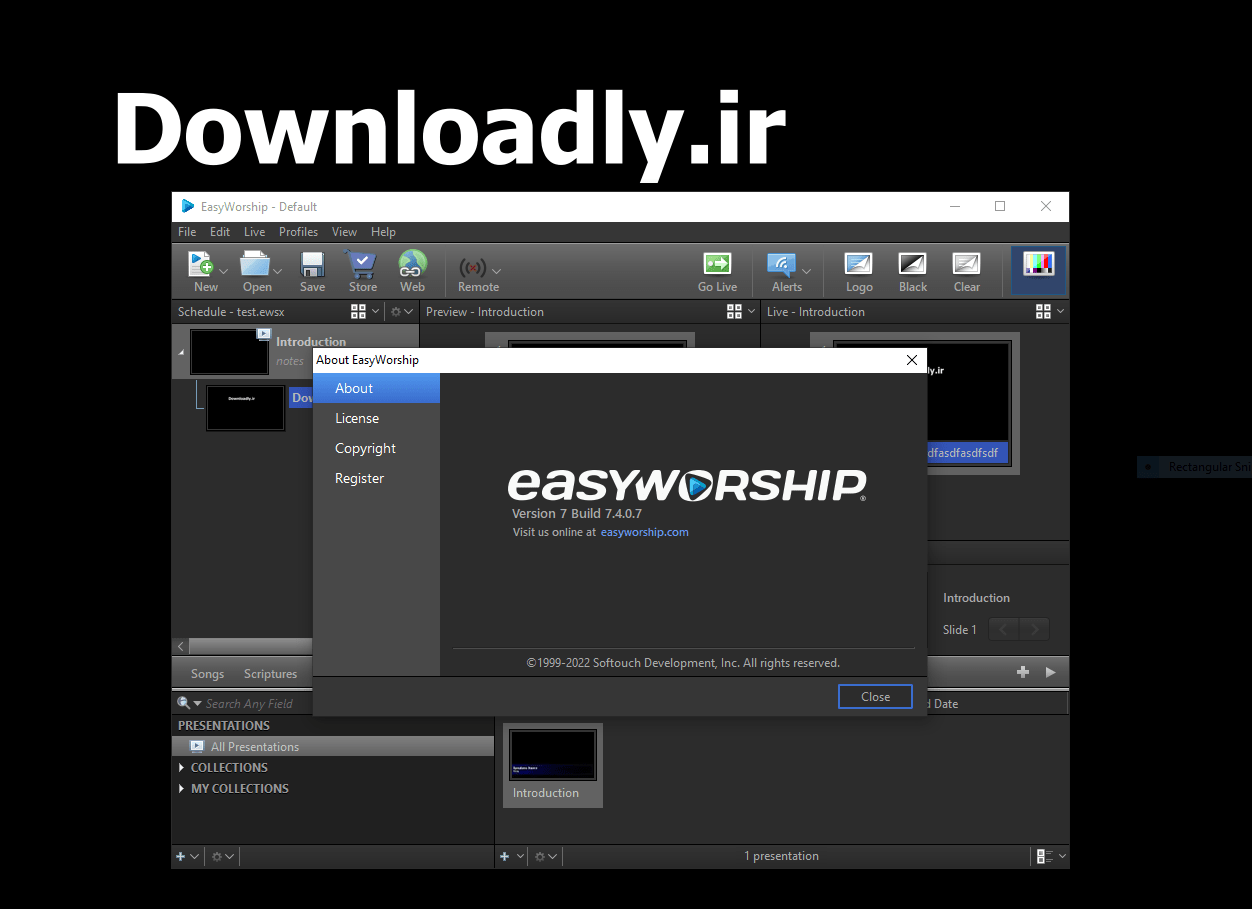Click the list view icon in status bar

click(x=1045, y=857)
